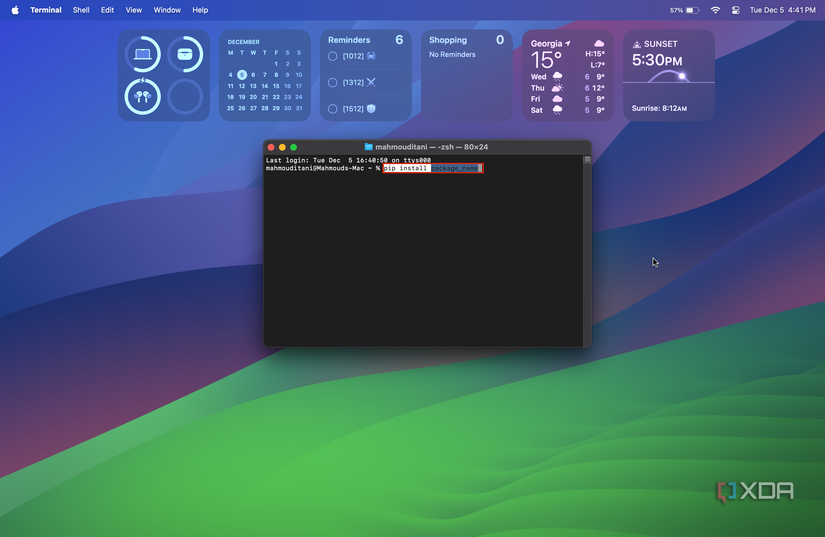Click the battery status icon
825x537 pixels.
692,10
